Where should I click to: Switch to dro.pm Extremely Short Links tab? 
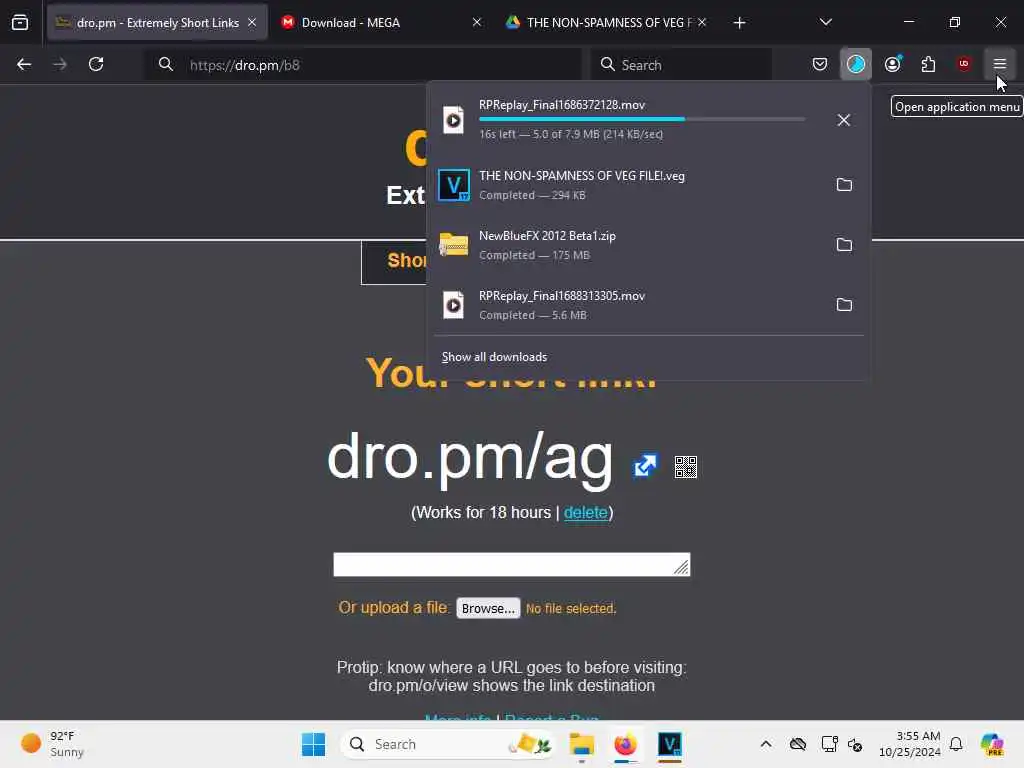tap(157, 23)
